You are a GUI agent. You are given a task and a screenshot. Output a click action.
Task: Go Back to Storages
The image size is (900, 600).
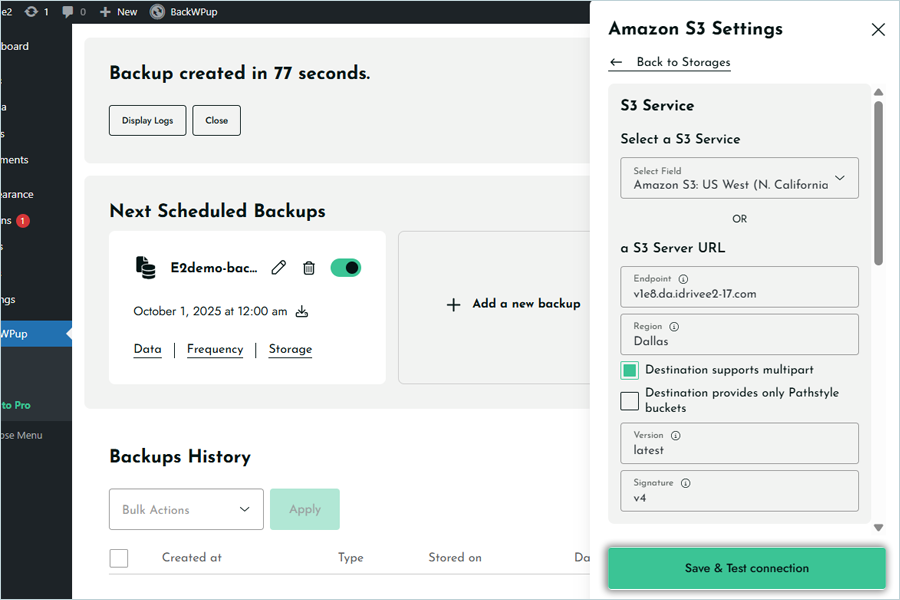682,62
